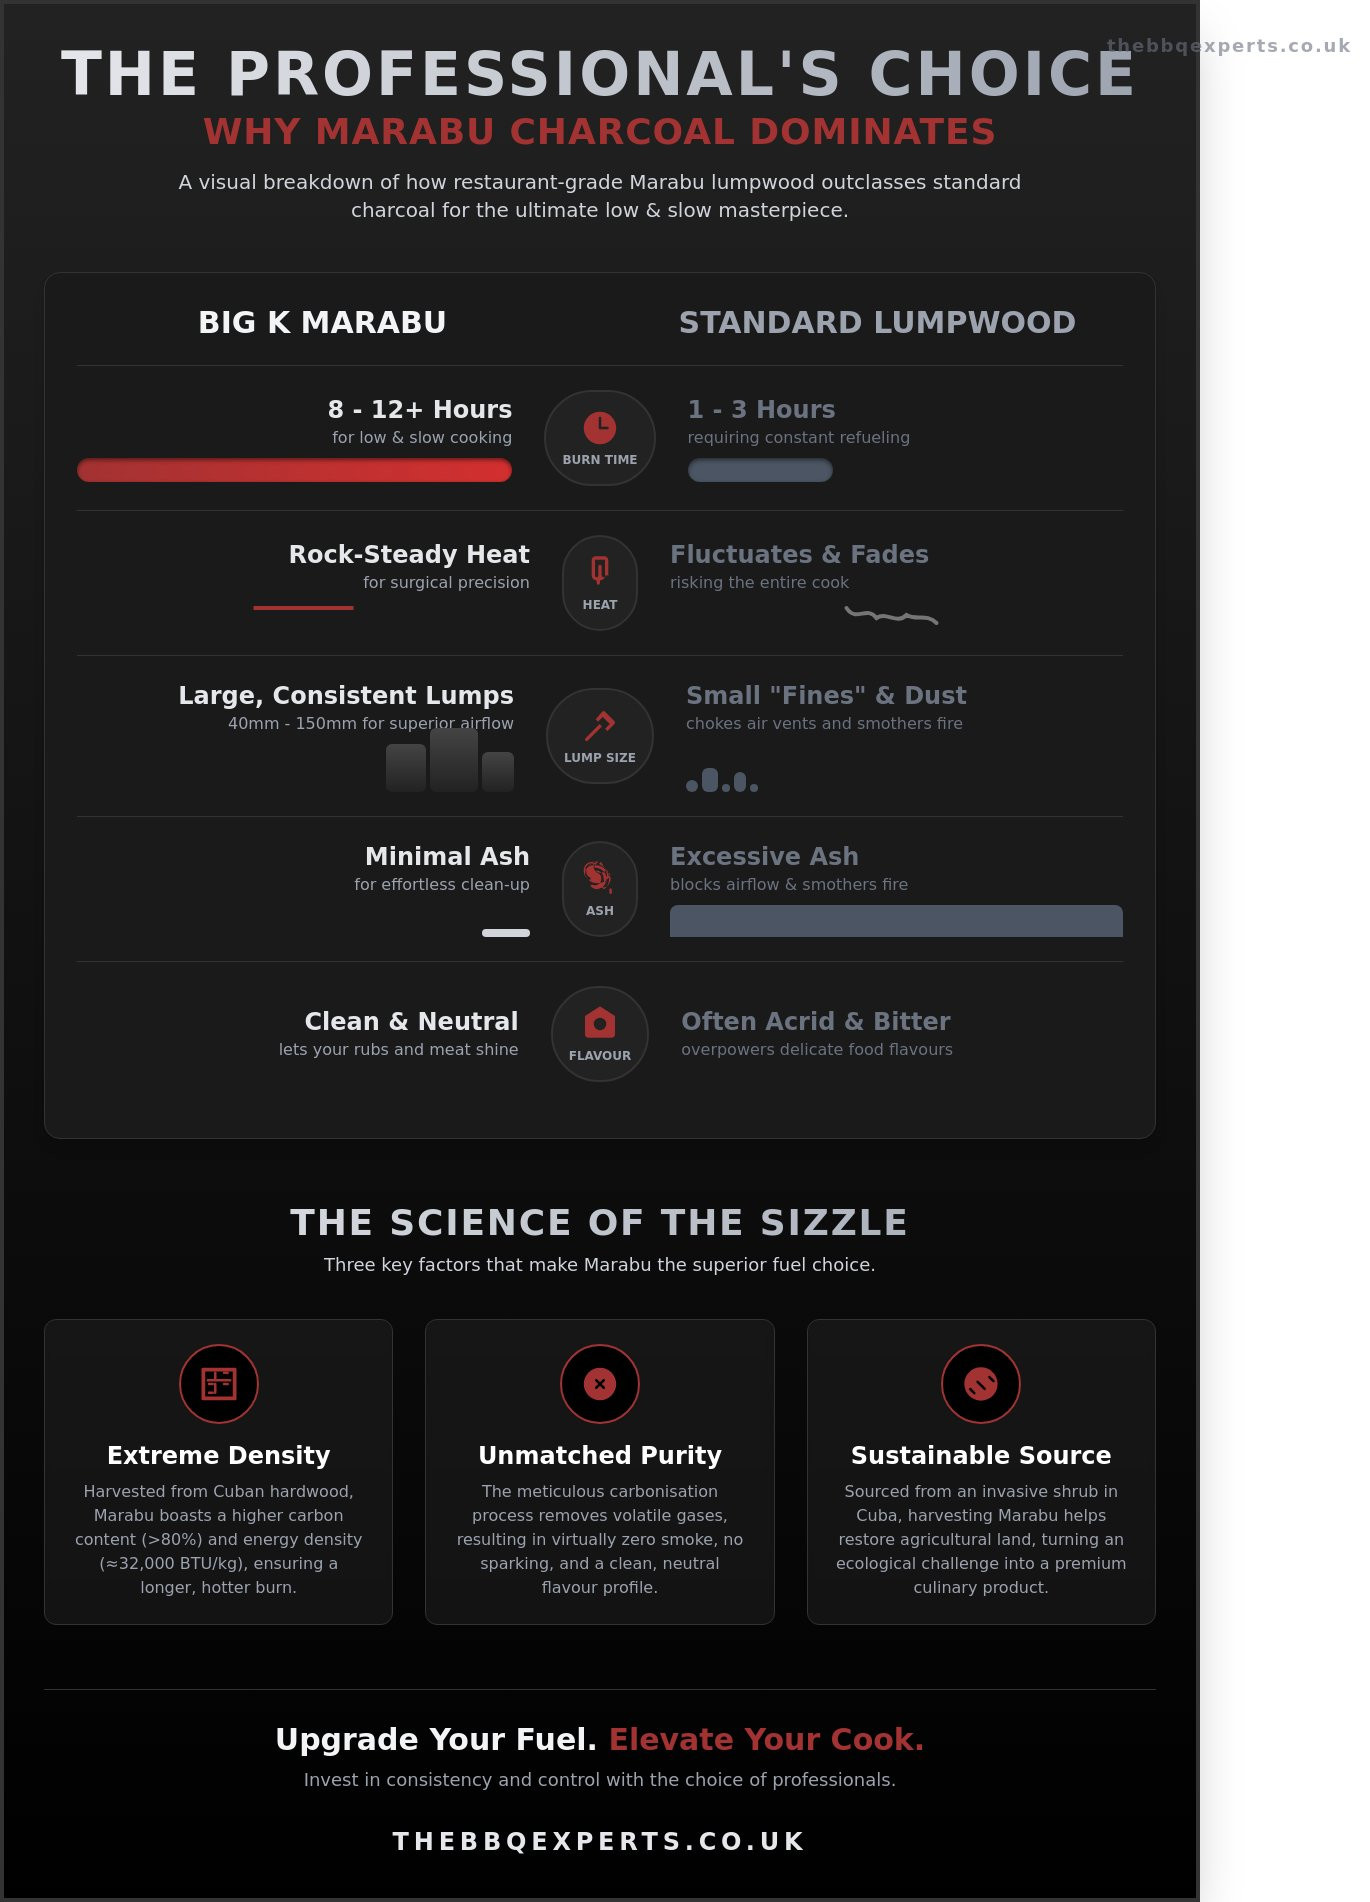The image size is (1370, 1902).
Task: Click the Elevate Your Cook red text
Action: 766,1739
